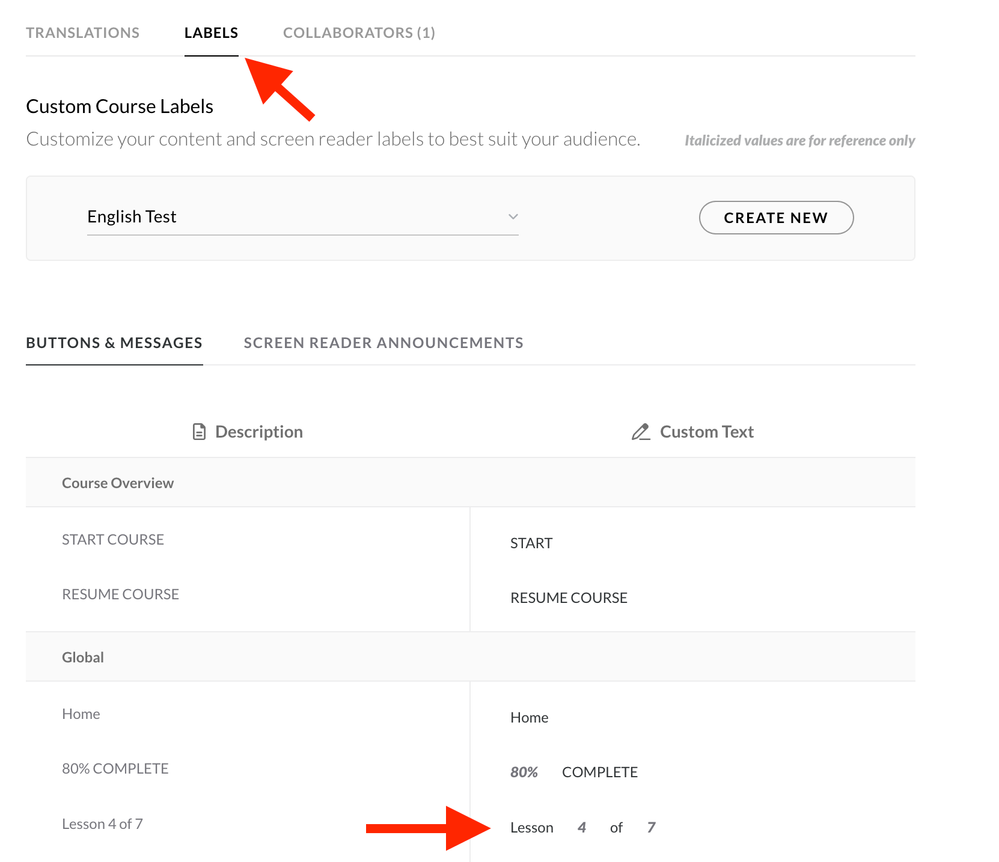Select the Labels tab
The height and width of the screenshot is (862, 999).
click(211, 33)
